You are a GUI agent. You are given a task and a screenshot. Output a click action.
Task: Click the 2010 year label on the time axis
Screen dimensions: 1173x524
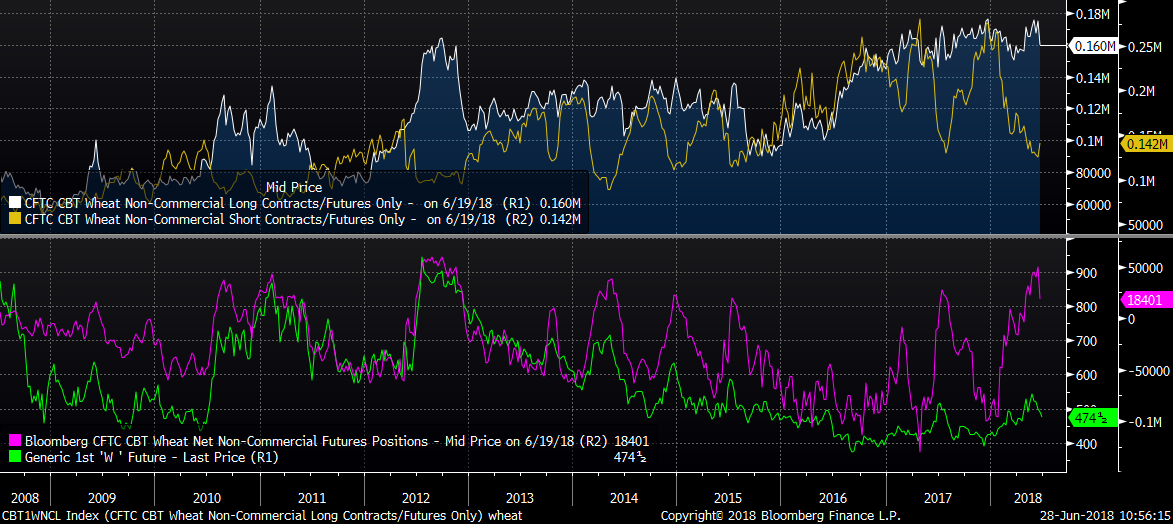click(x=206, y=497)
